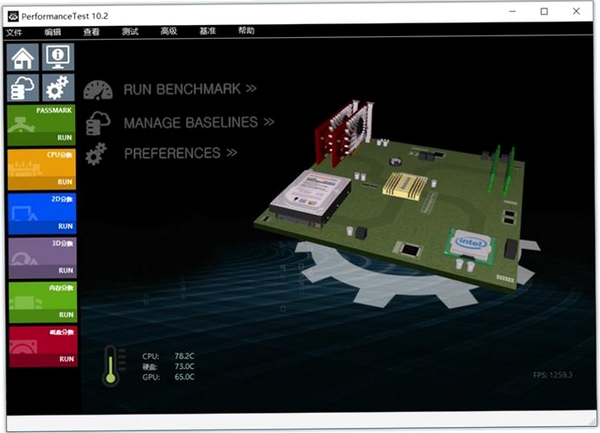
Task: Open the Home screen icon
Action: point(23,57)
